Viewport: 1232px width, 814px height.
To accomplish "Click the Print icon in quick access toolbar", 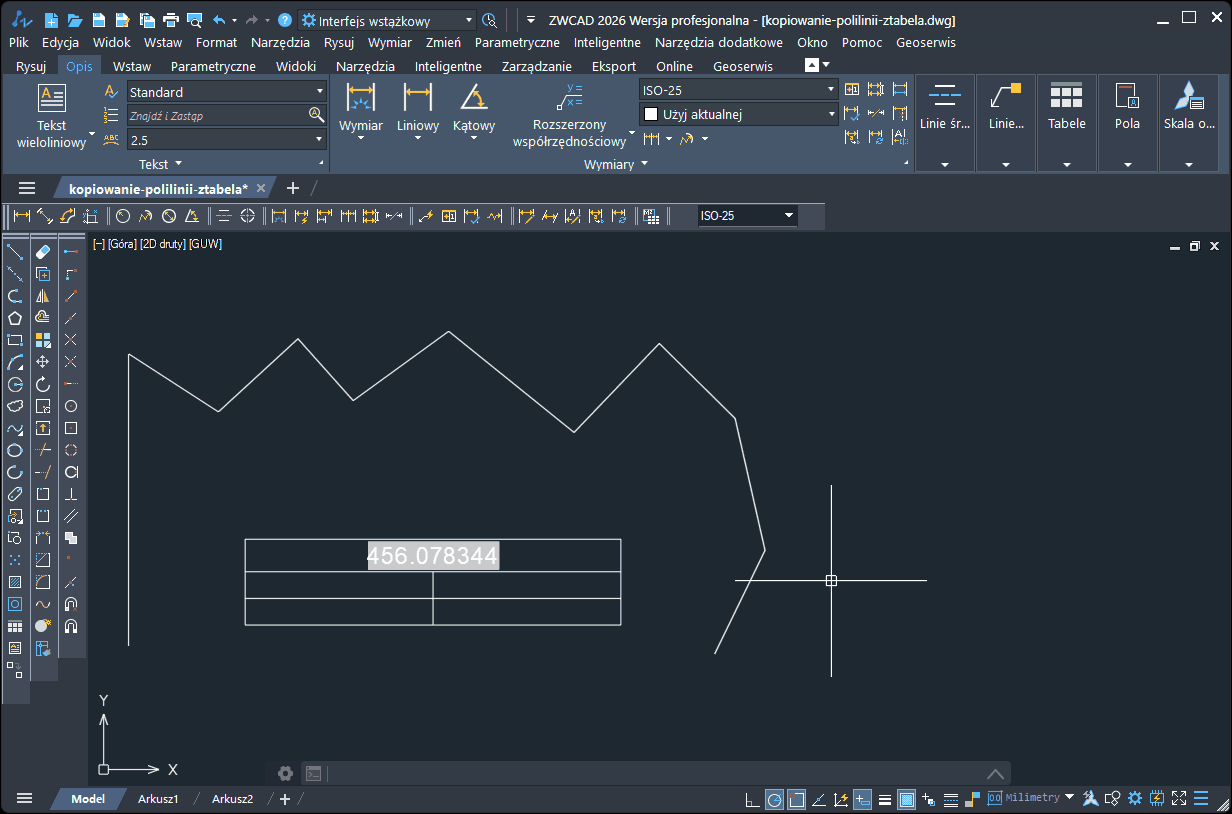I will click(x=171, y=20).
